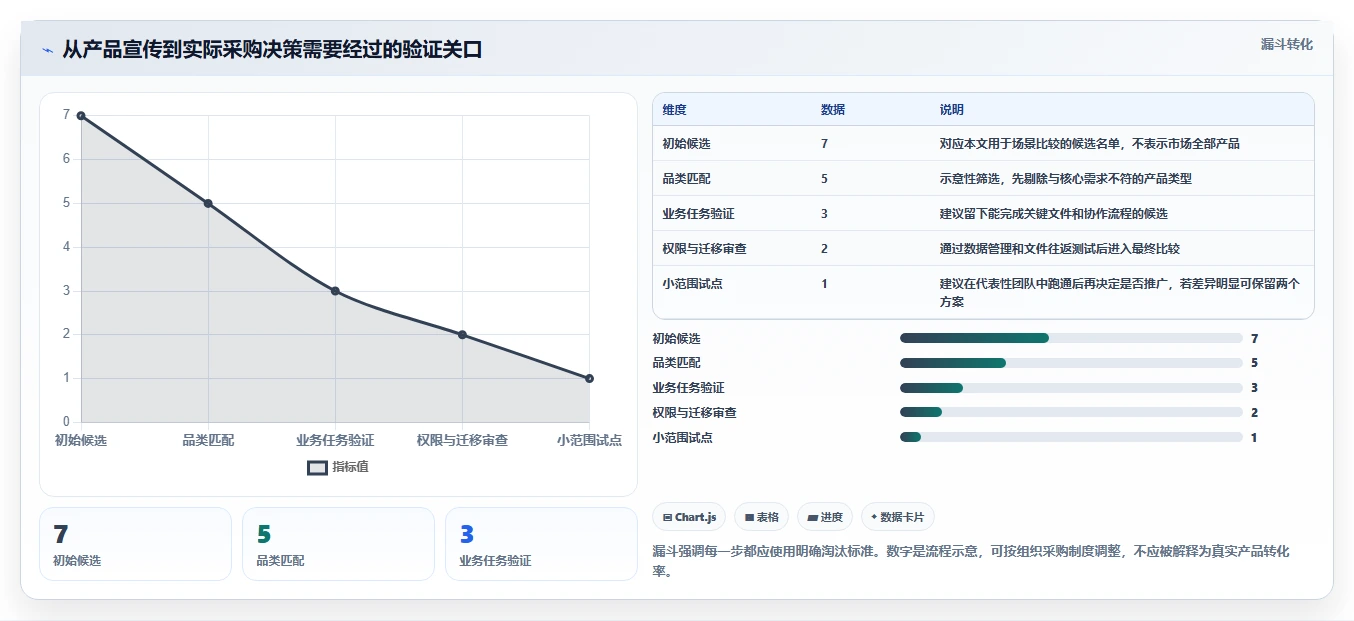Click the chart data point for 权限与迁移审查
This screenshot has width=1354, height=621.
click(462, 334)
